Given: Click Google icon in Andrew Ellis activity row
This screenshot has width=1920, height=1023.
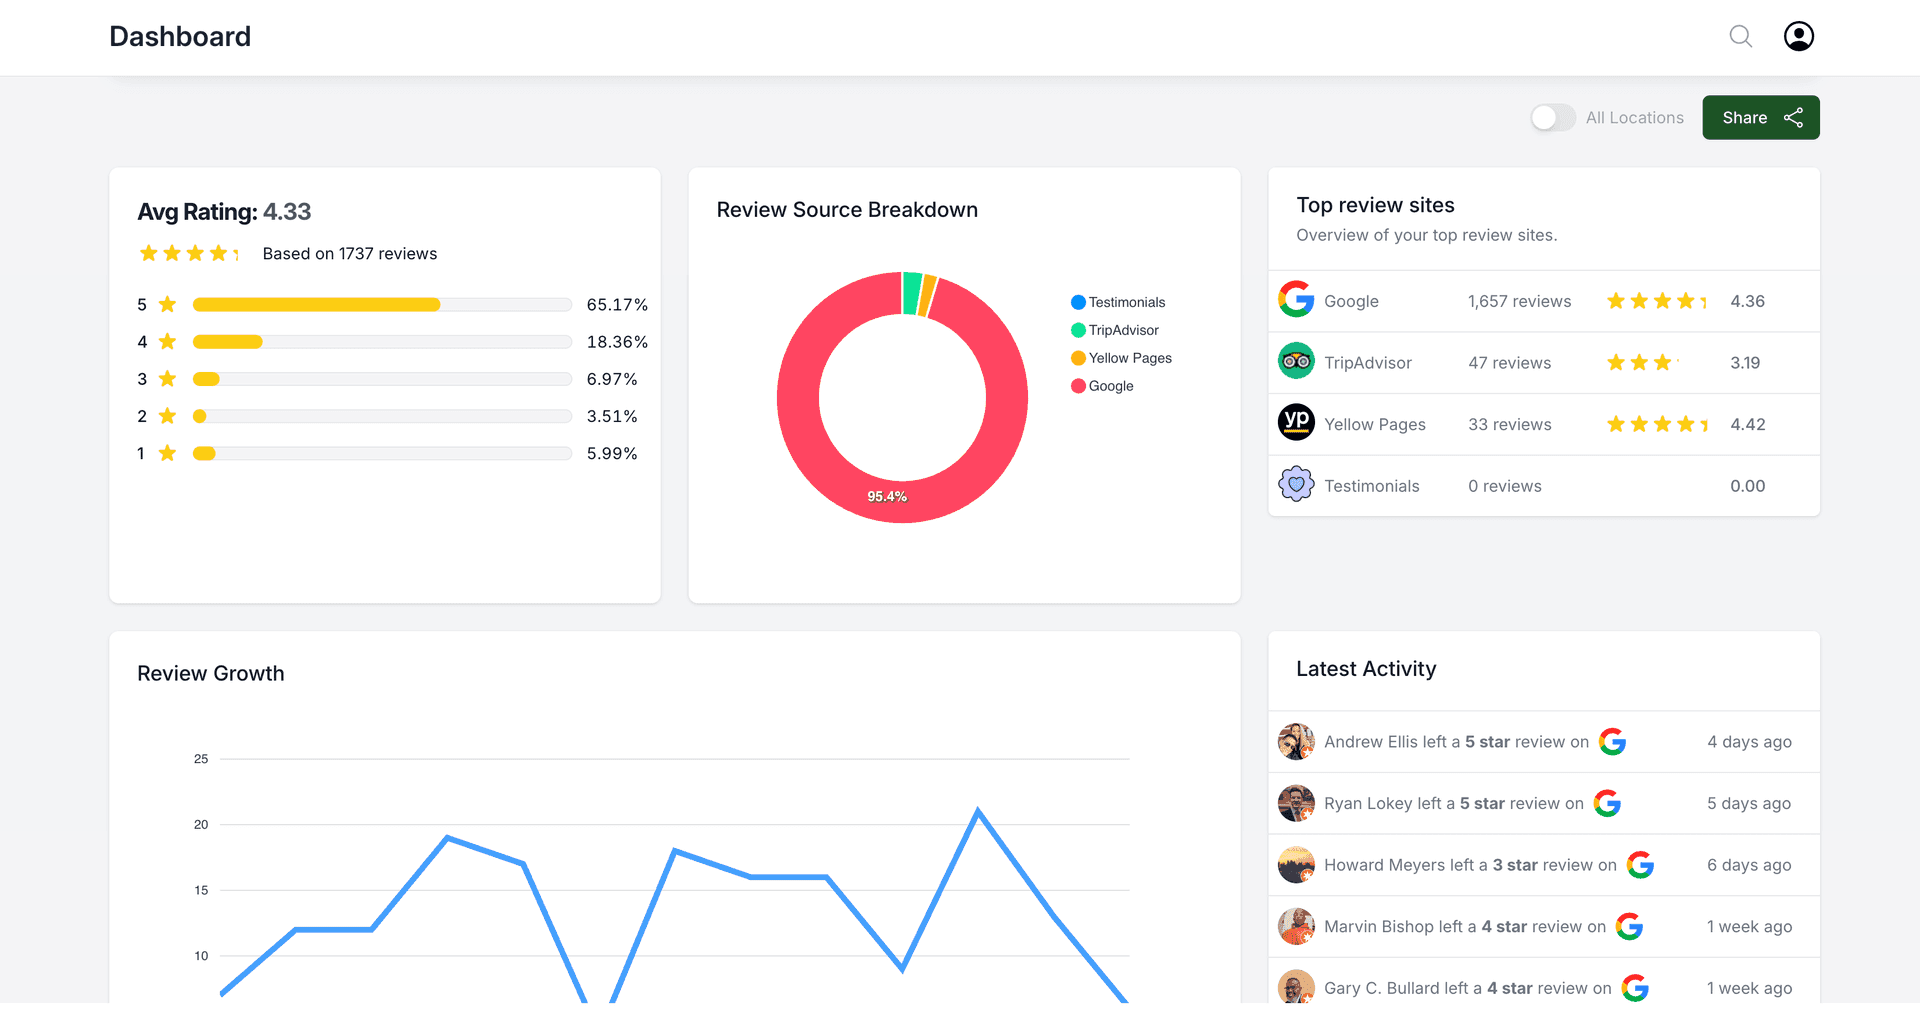Looking at the screenshot, I should 1612,742.
